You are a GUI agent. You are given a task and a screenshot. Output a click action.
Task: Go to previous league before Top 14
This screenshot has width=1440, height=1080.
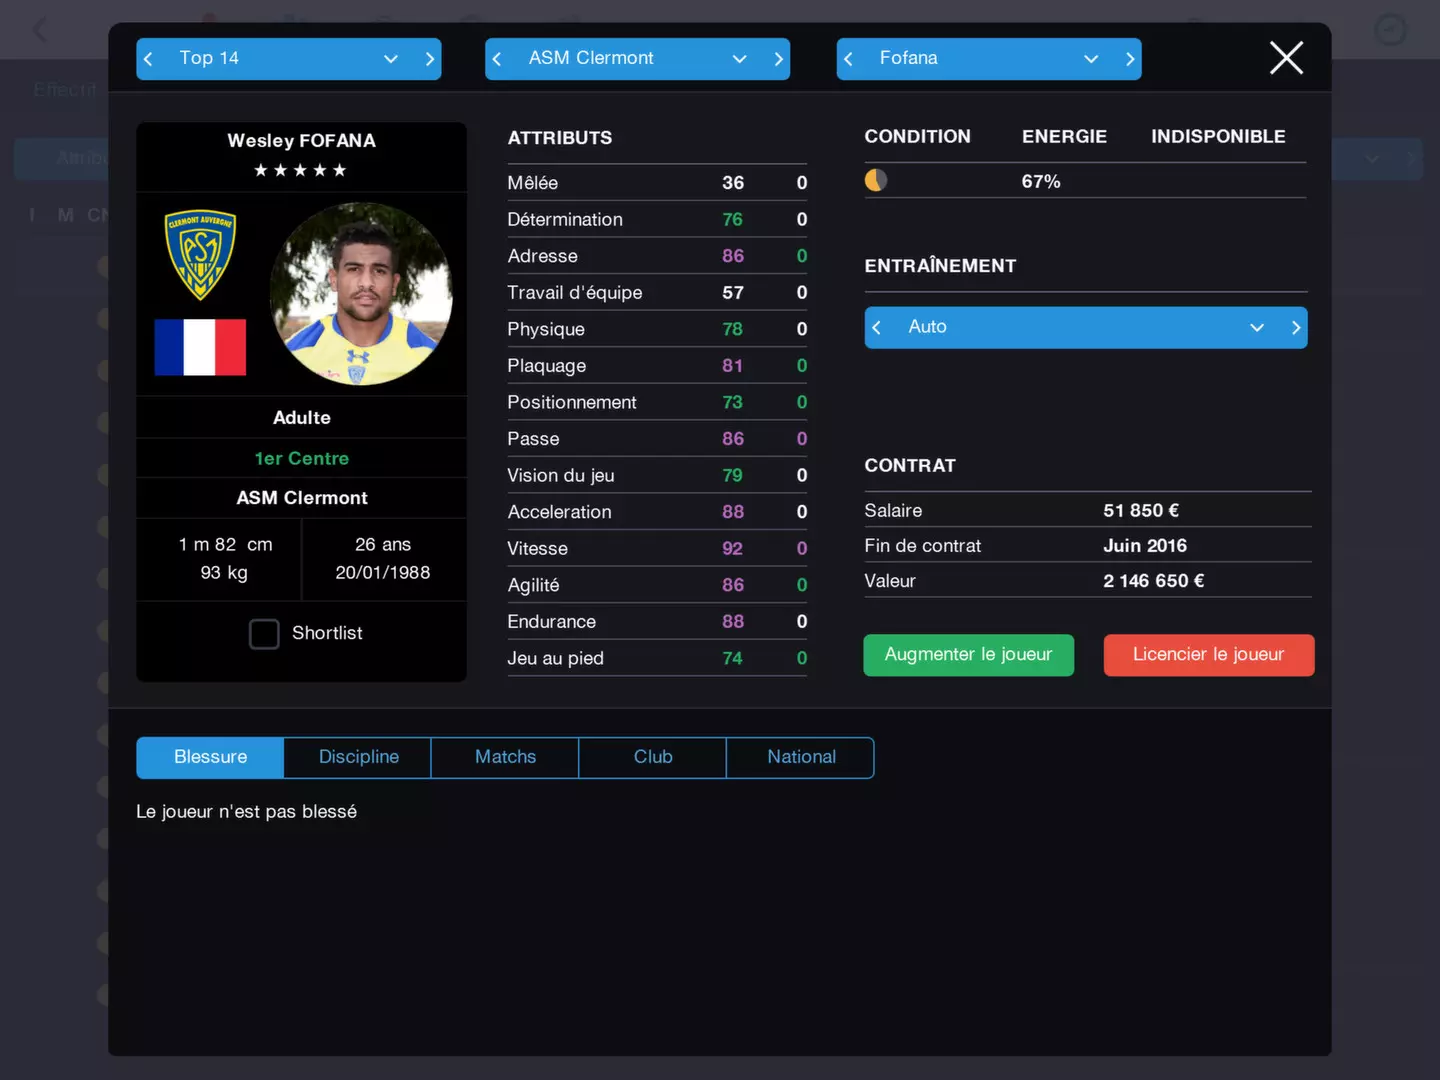(148, 59)
